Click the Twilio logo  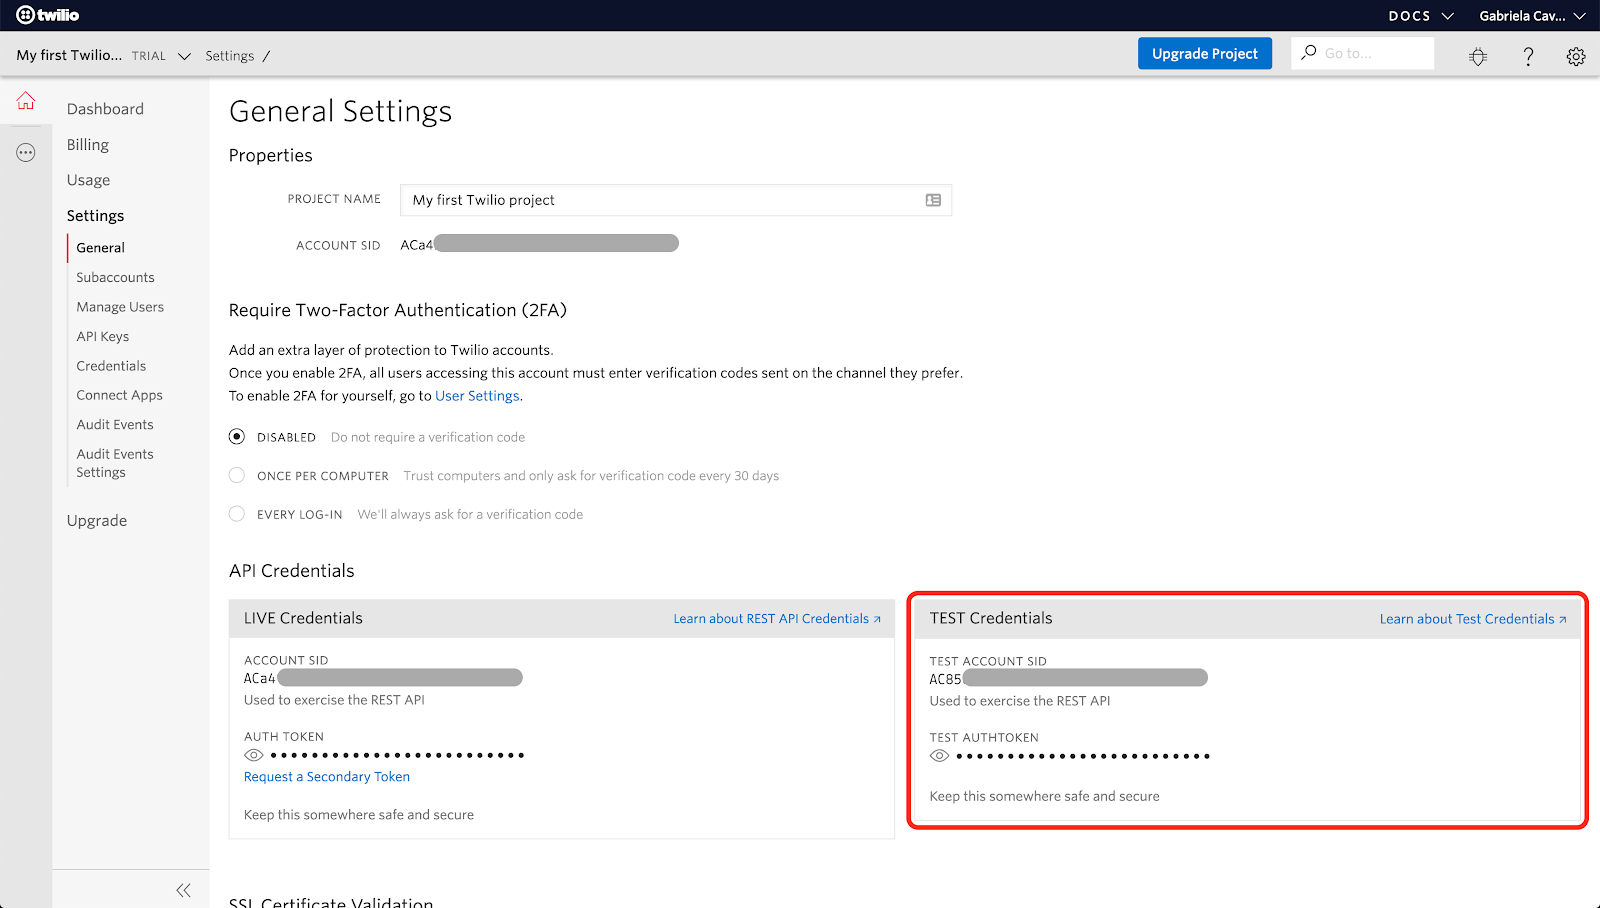pyautogui.click(x=47, y=15)
